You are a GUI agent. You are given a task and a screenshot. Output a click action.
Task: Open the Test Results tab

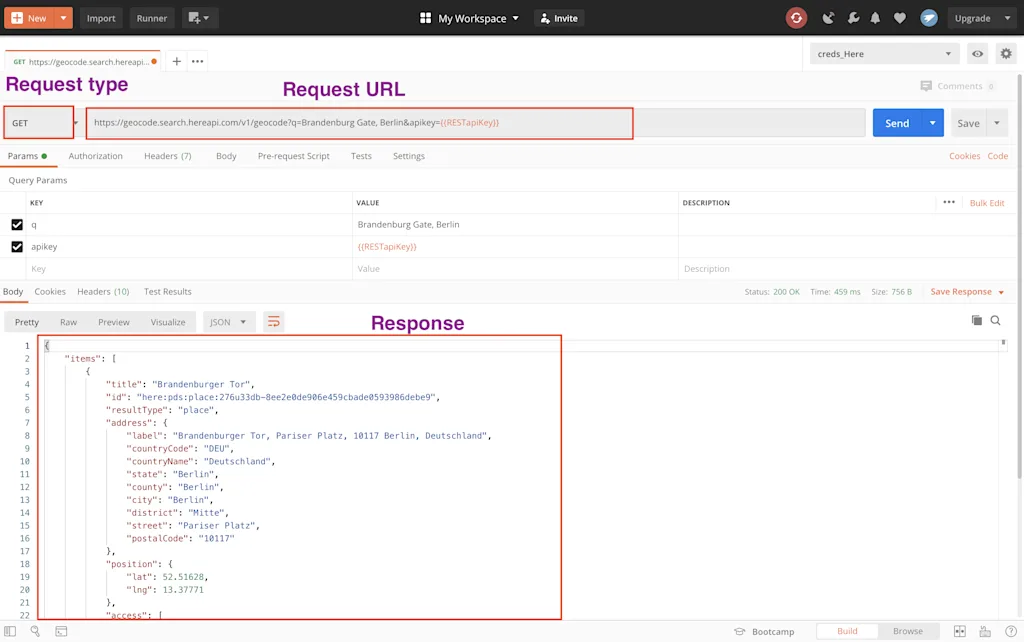pos(168,292)
